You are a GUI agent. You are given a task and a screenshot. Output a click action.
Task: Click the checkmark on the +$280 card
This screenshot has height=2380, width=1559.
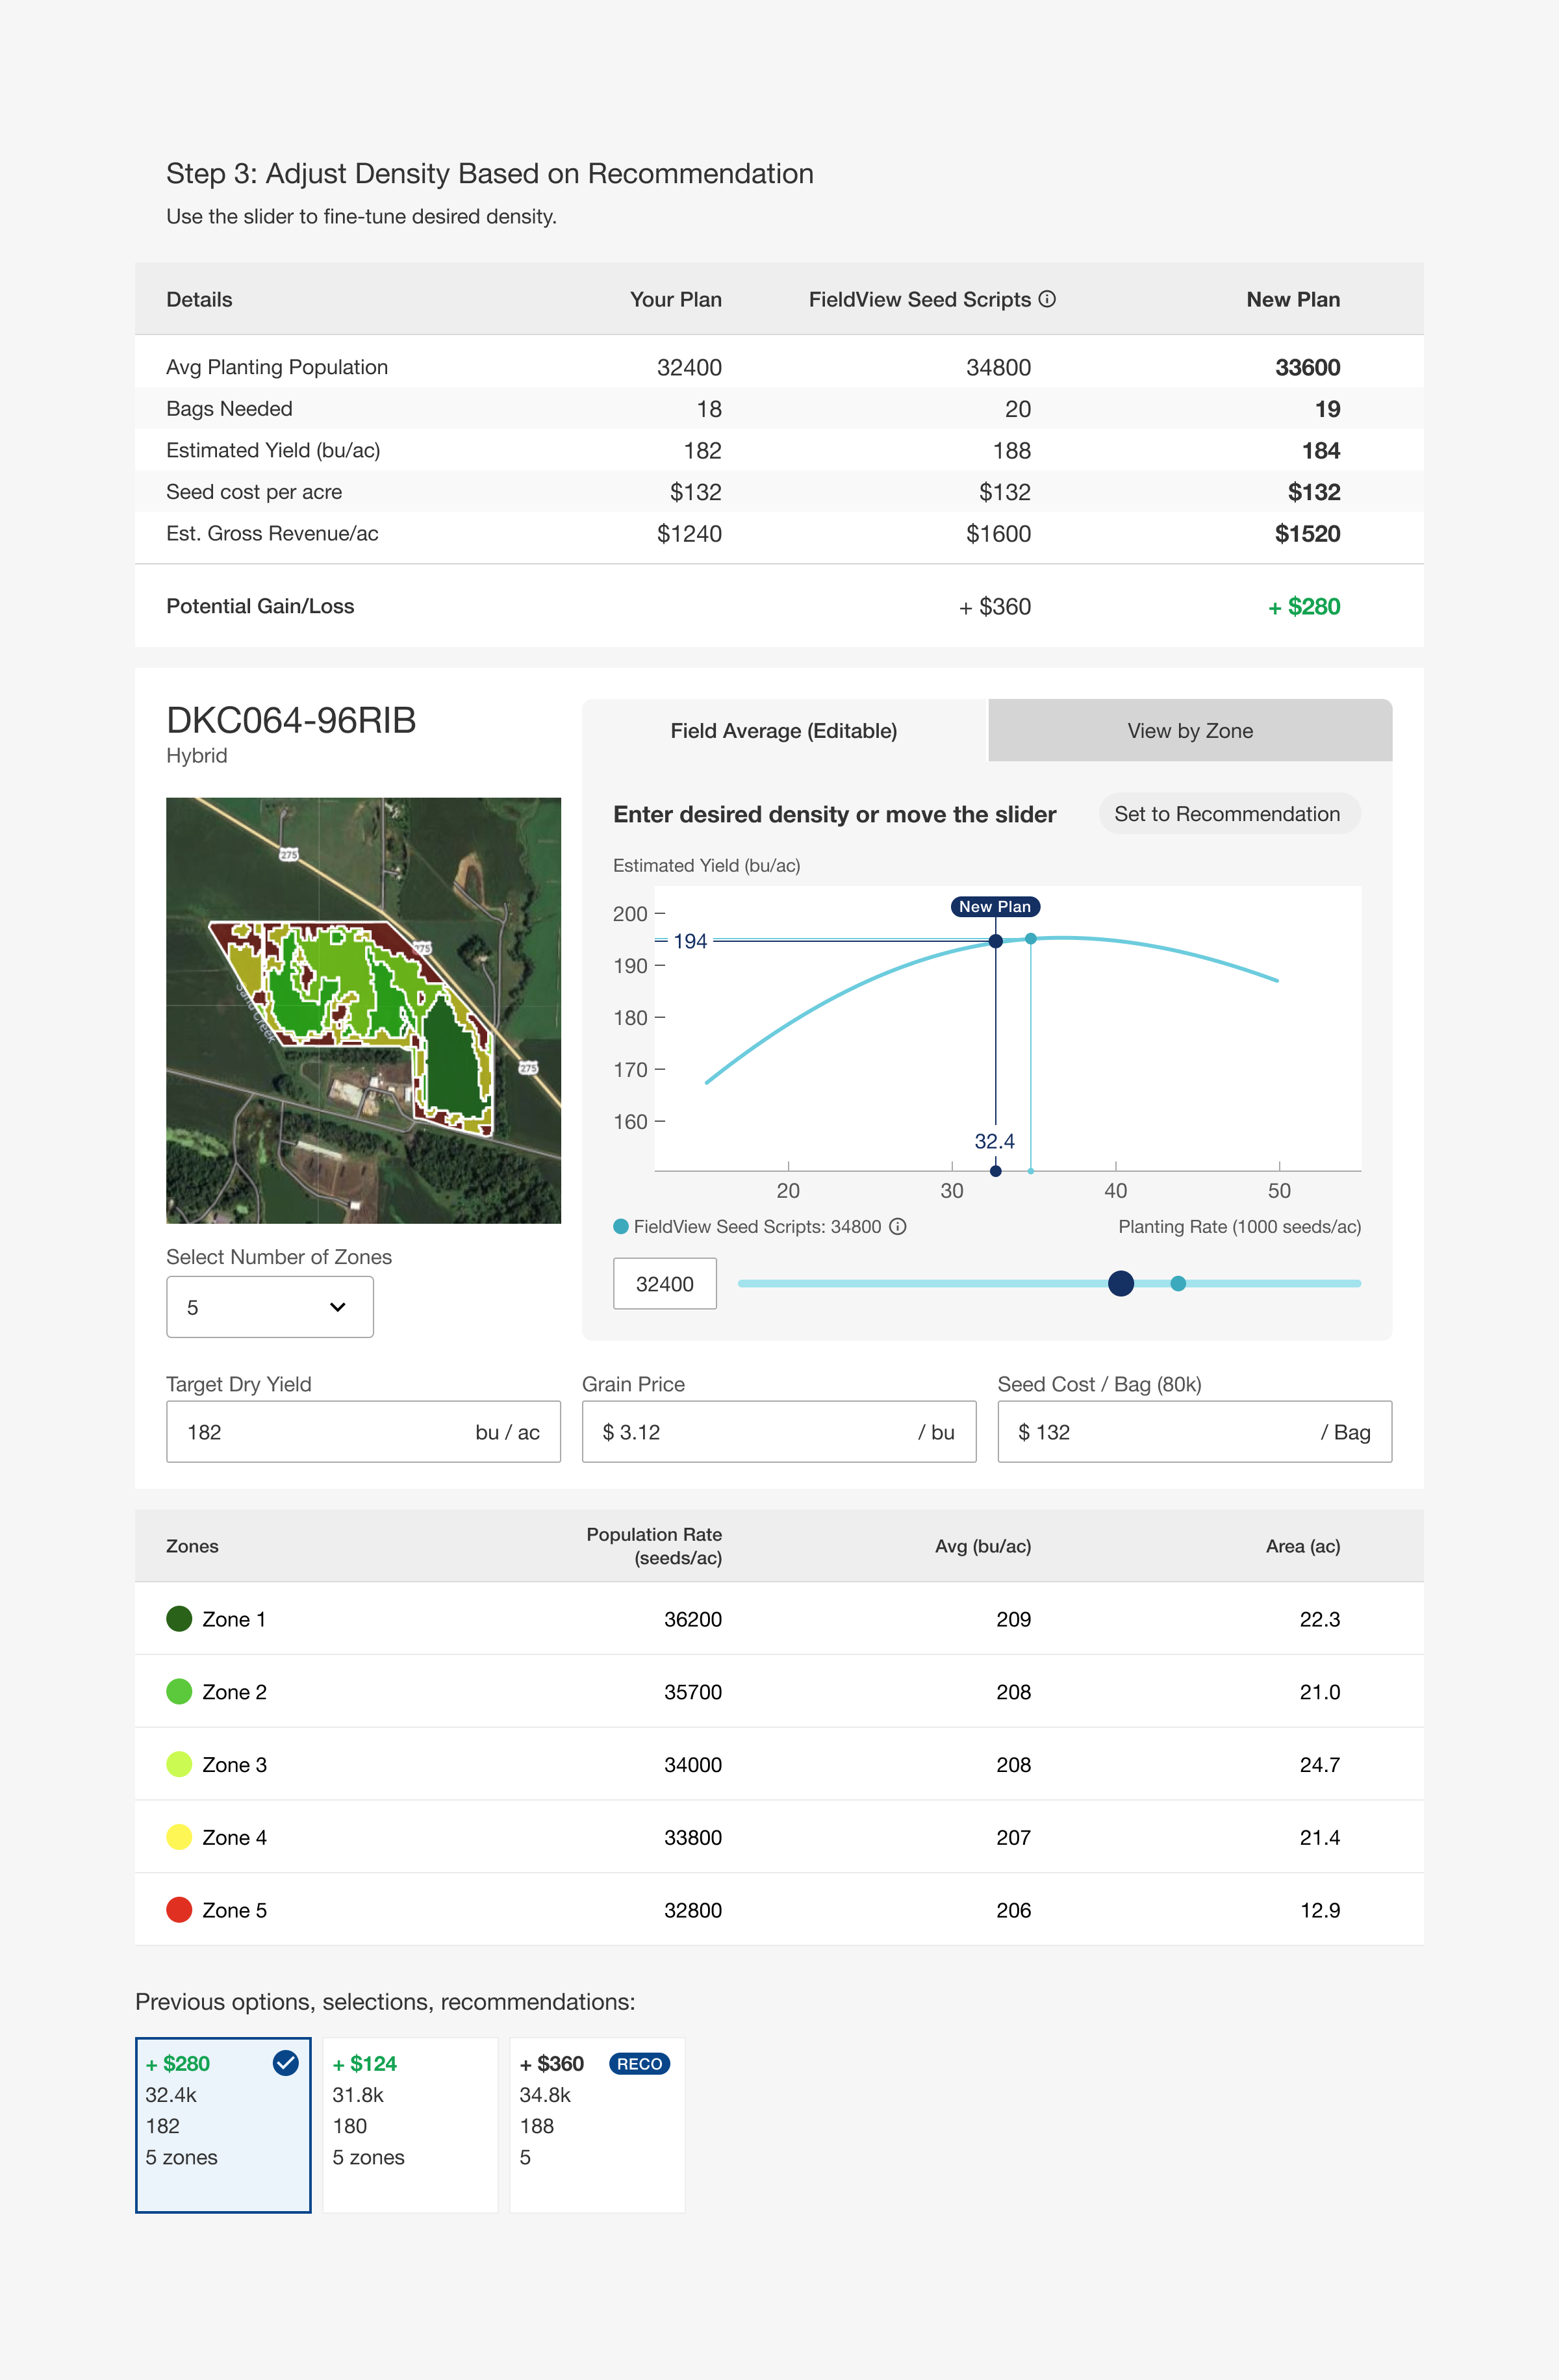(286, 2063)
